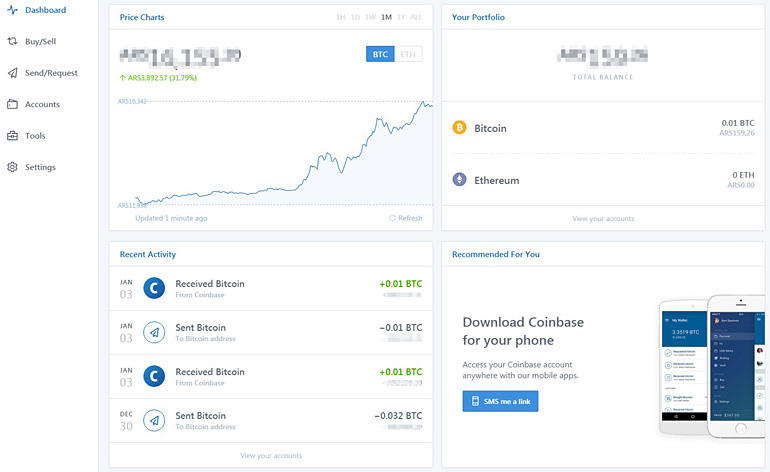Viewport: 770px width, 472px height.
Task: Open the Dec 30 Sent Bitcoin transaction
Action: tap(271, 420)
